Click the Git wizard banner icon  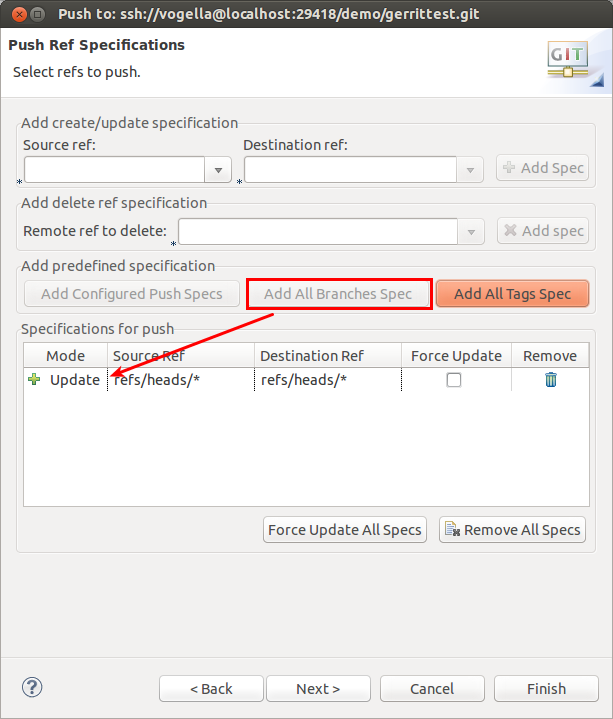568,59
